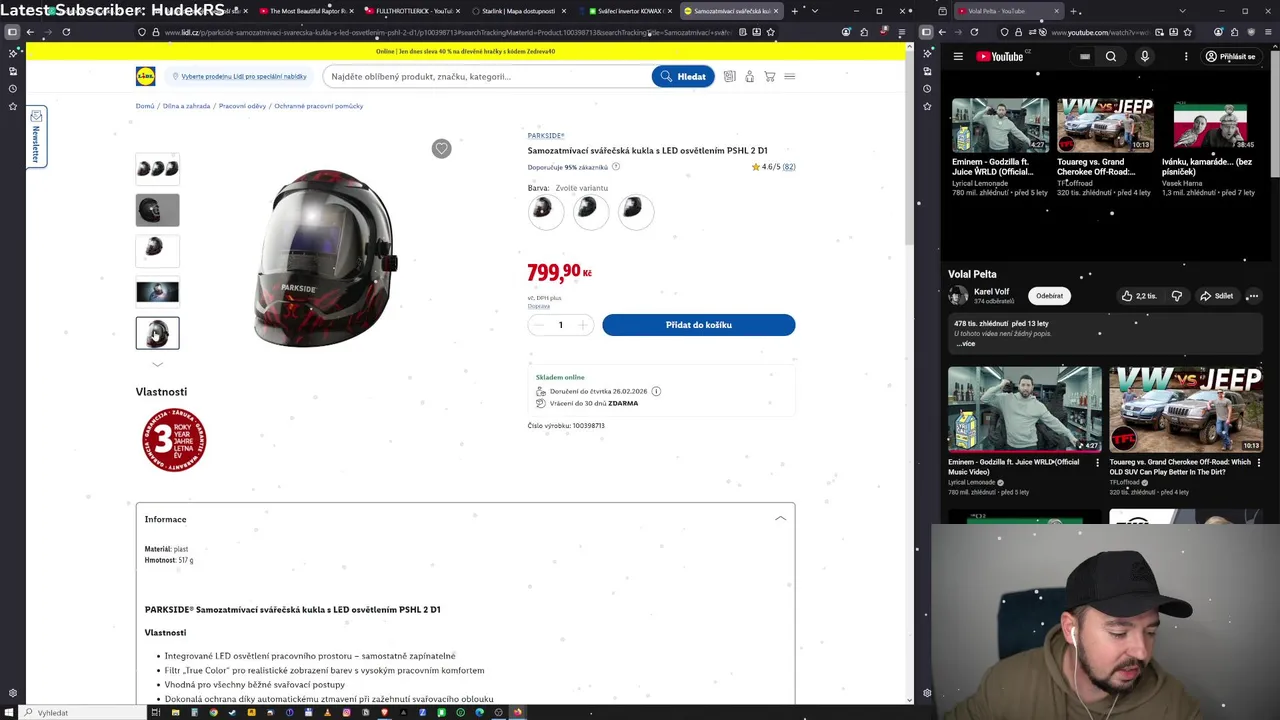Click the info icon beside customer recommendation

click(616, 167)
